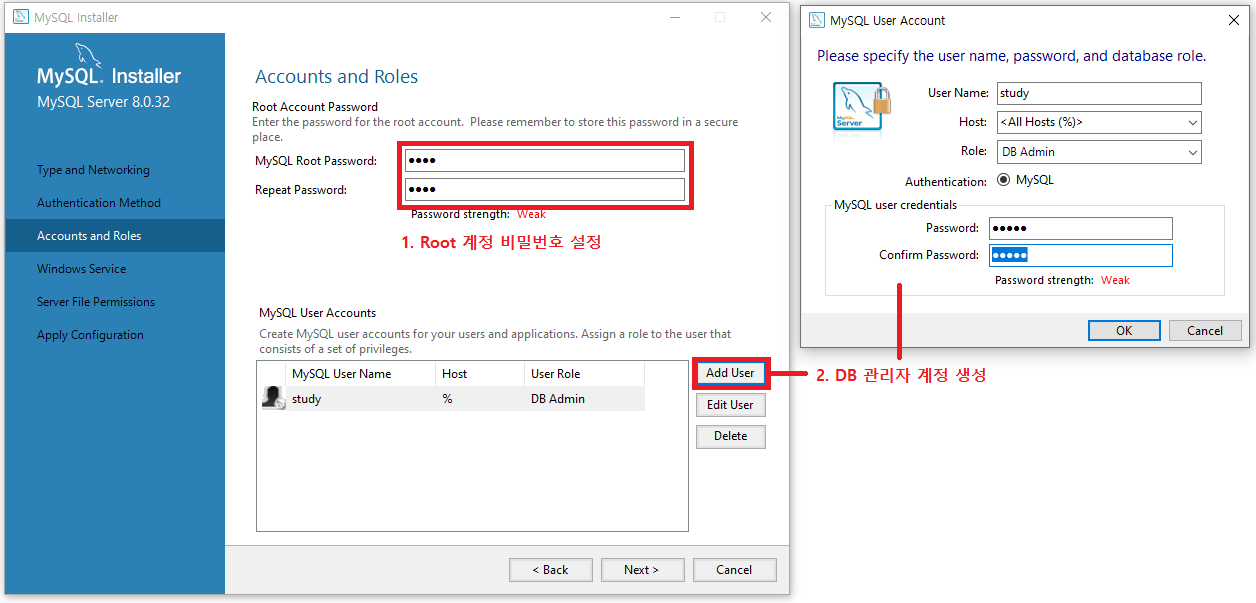Confirm user account with OK button
1256x603 pixels.
click(1124, 331)
